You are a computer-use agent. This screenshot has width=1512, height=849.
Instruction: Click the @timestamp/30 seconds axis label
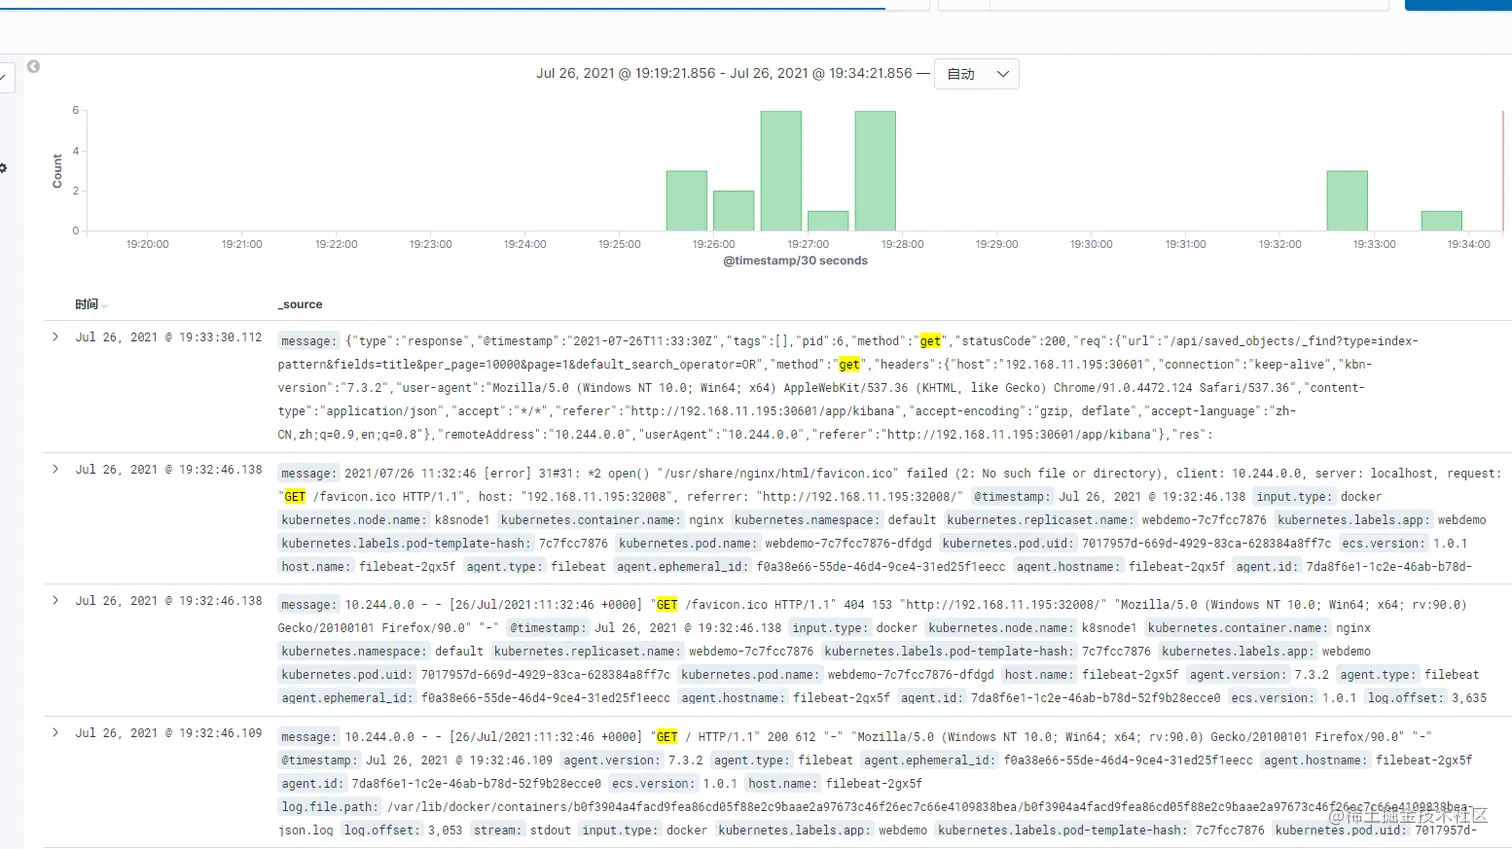[795, 260]
